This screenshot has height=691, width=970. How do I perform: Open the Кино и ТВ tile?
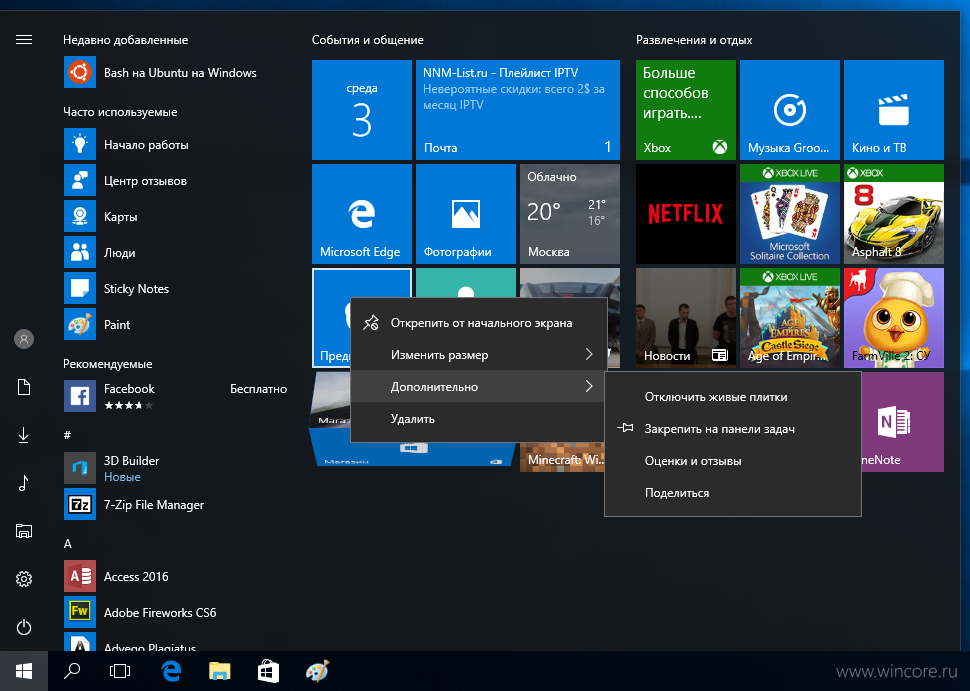tap(894, 109)
